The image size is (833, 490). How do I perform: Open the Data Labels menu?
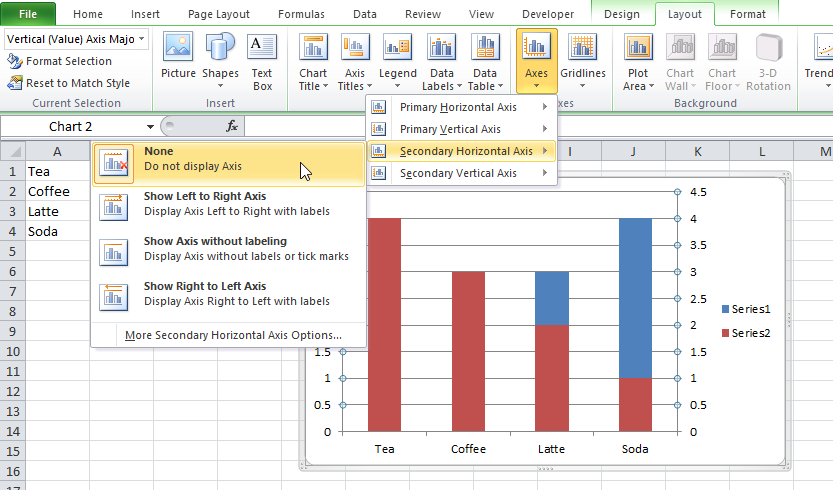(x=441, y=62)
